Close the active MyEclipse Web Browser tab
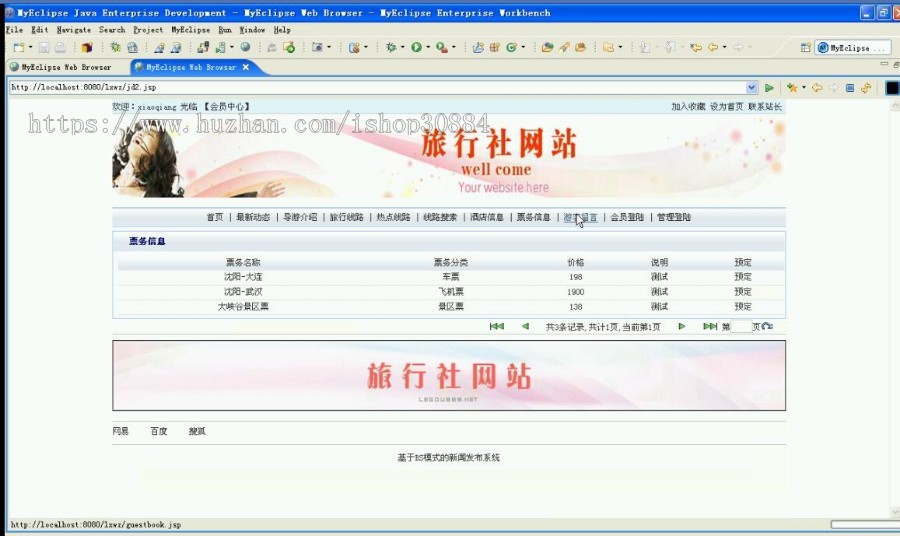This screenshot has height=536, width=900. [246, 67]
